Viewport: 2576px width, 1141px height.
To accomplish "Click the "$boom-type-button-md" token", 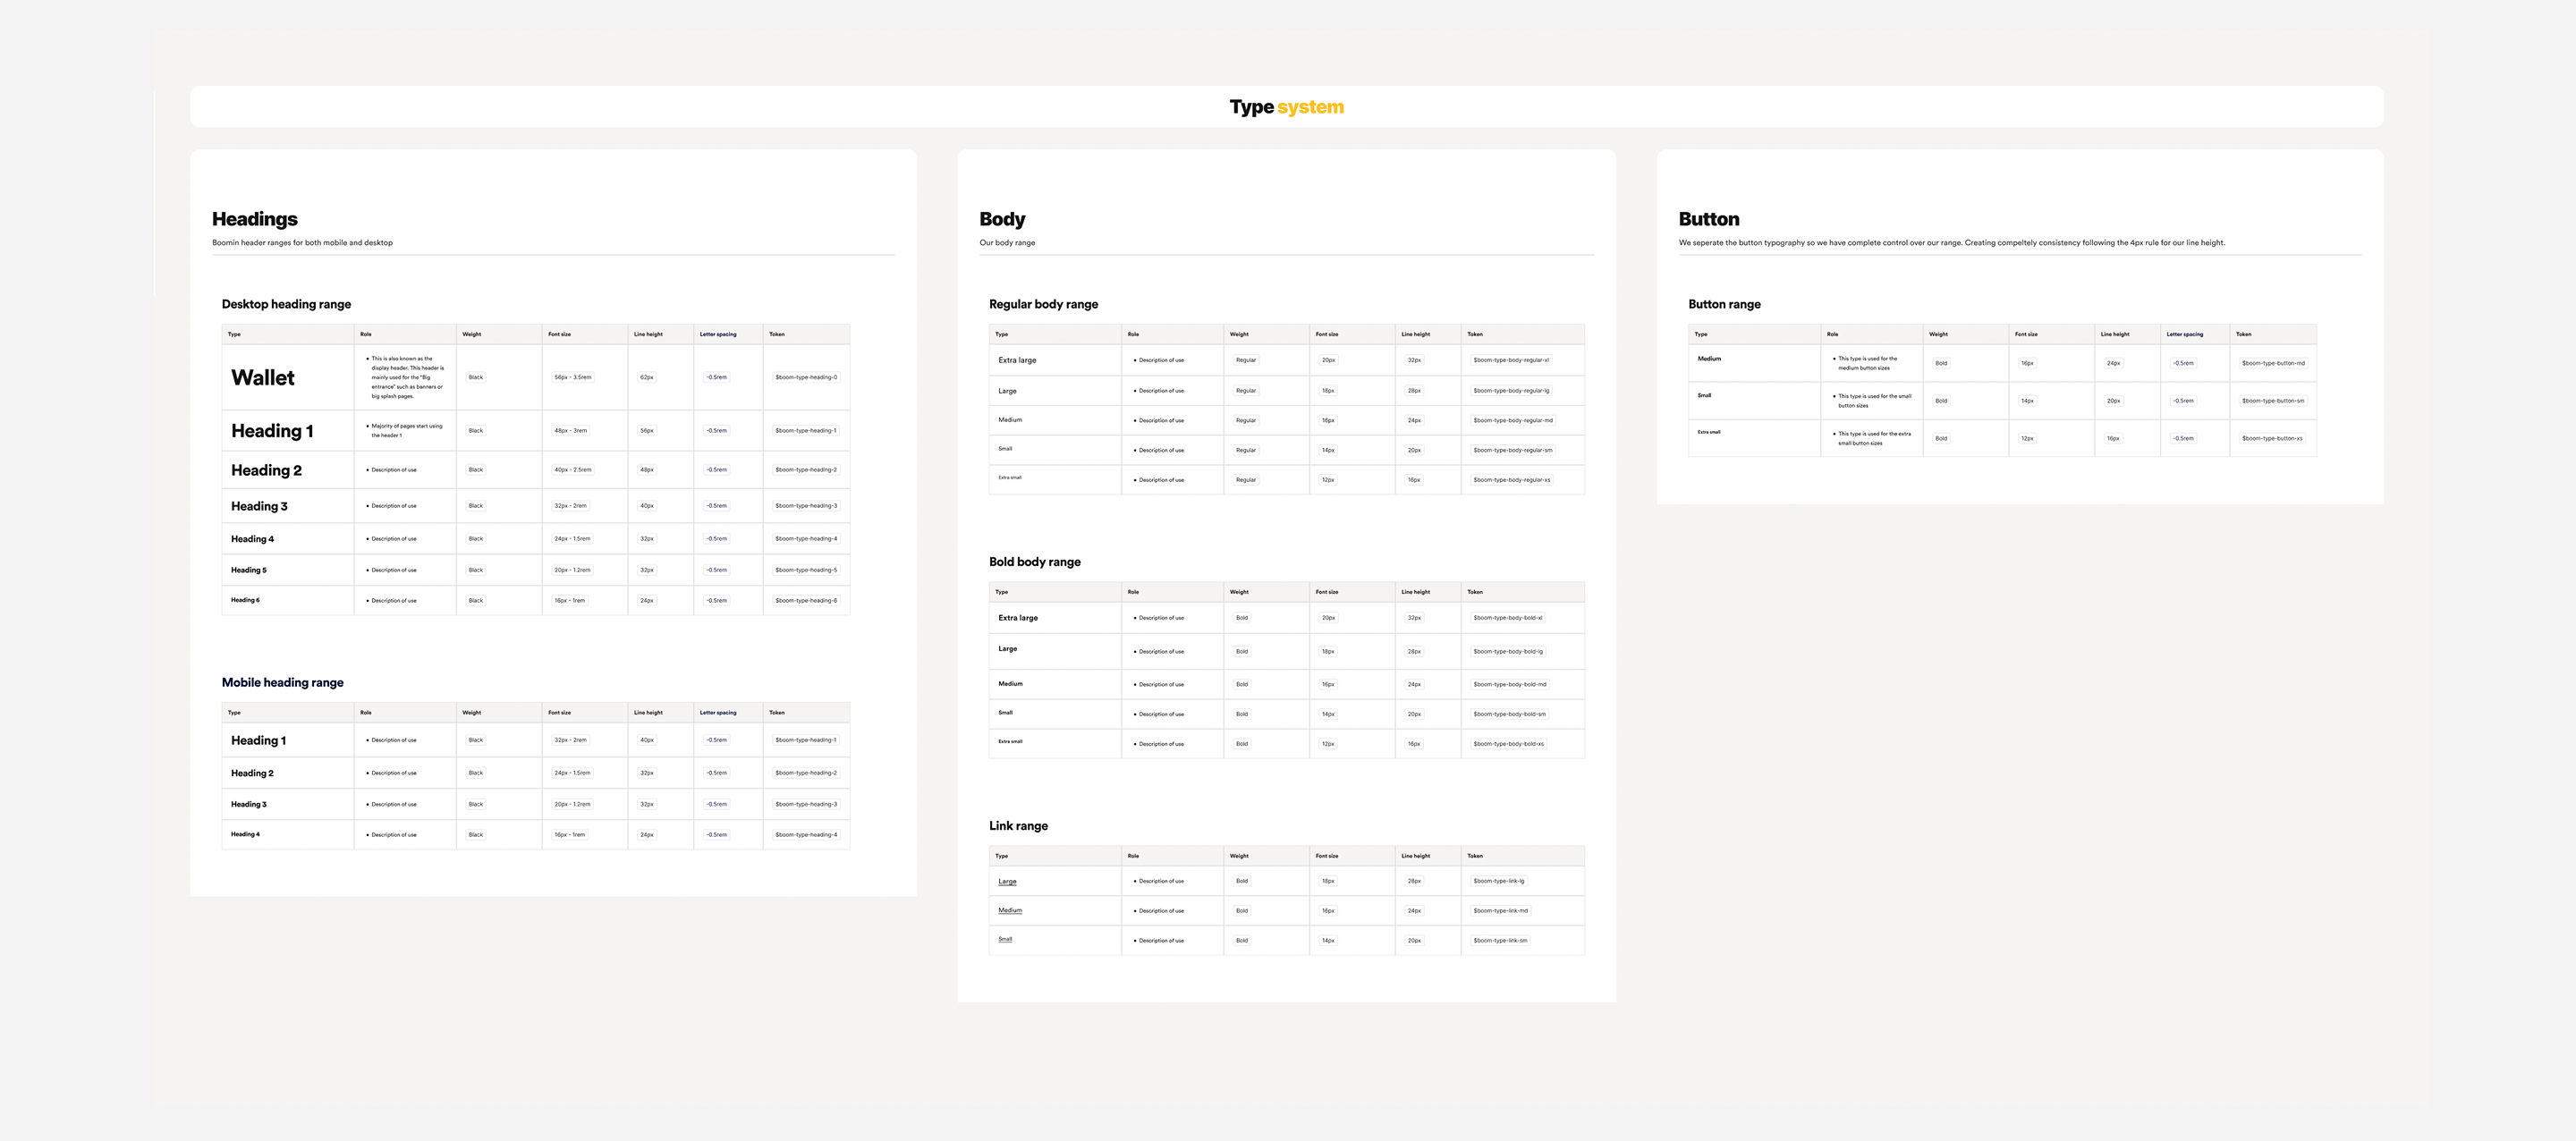I will click(2273, 363).
